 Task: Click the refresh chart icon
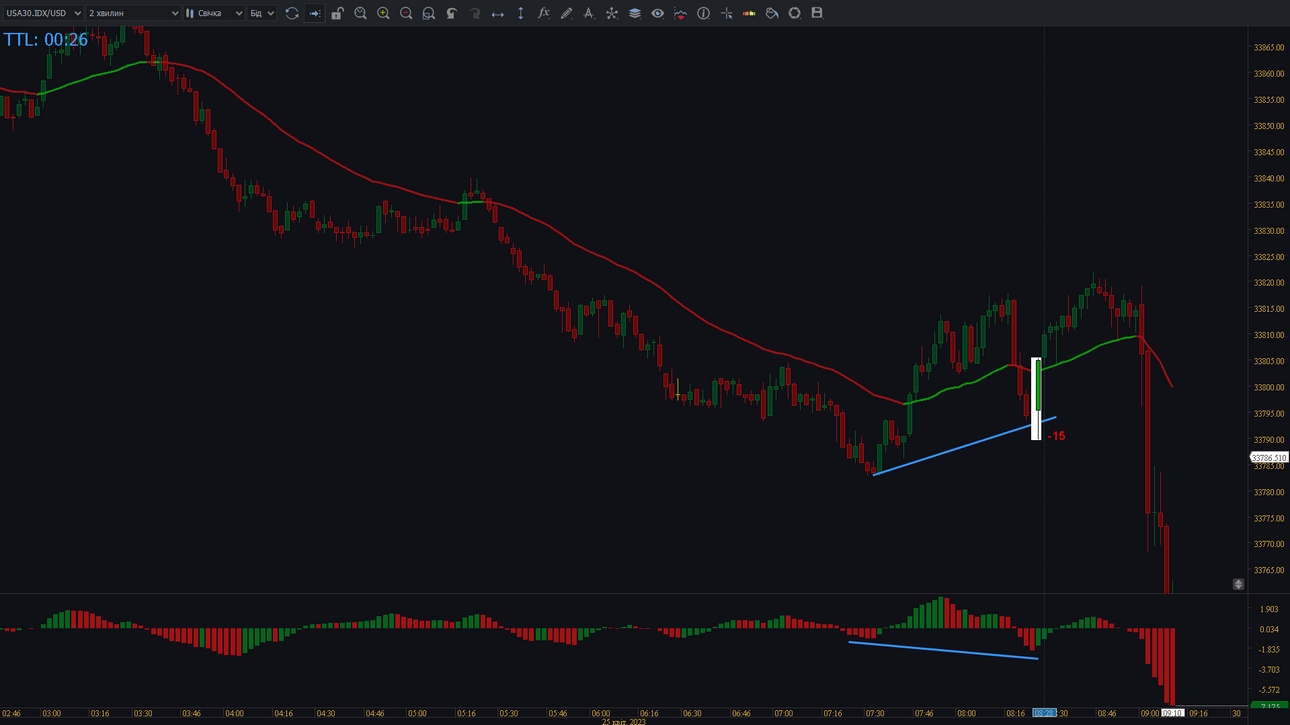292,13
